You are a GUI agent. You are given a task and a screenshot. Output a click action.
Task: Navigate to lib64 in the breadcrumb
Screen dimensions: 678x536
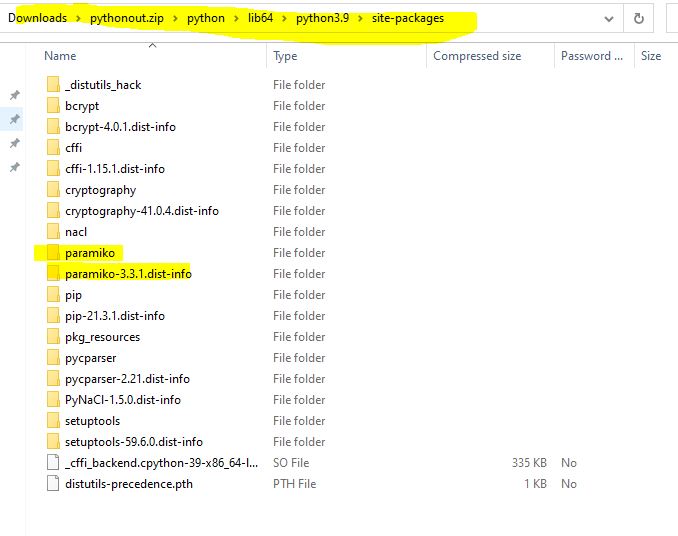coord(260,18)
